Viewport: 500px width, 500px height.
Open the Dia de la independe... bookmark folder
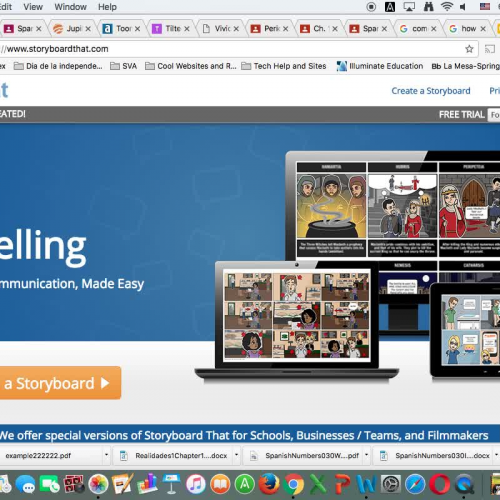click(x=58, y=66)
